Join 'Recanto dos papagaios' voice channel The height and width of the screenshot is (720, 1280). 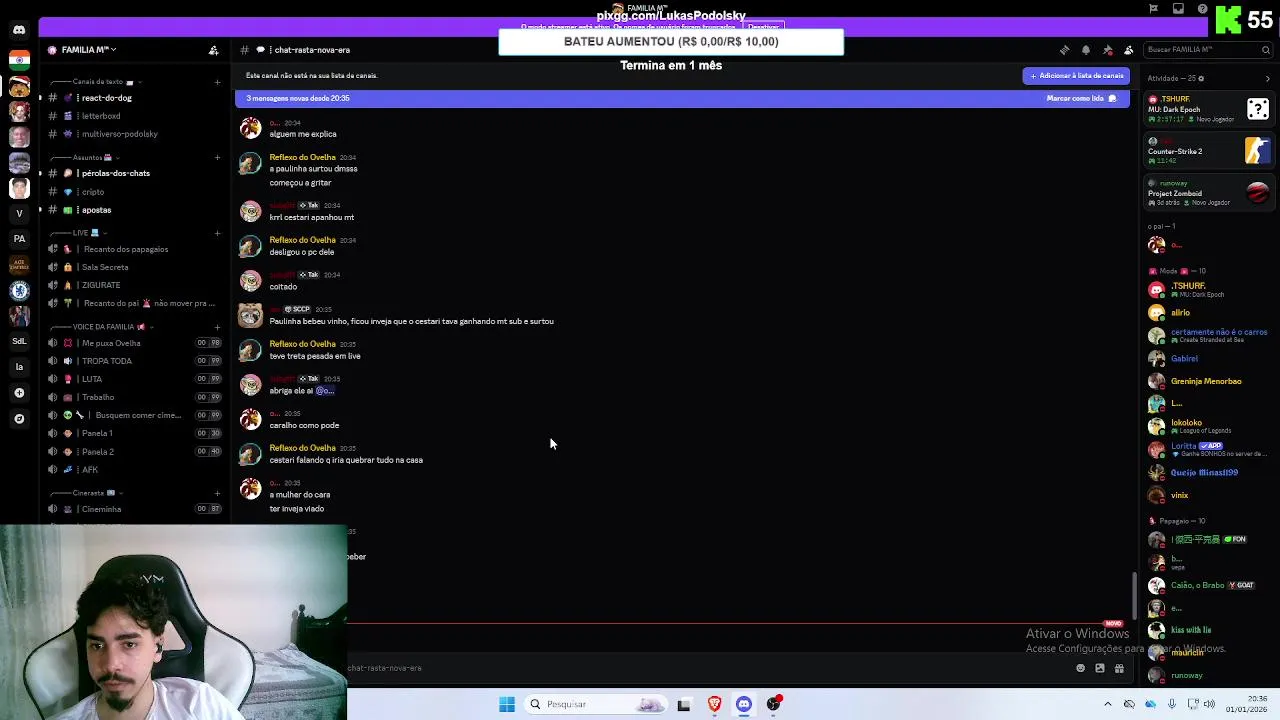(x=135, y=249)
